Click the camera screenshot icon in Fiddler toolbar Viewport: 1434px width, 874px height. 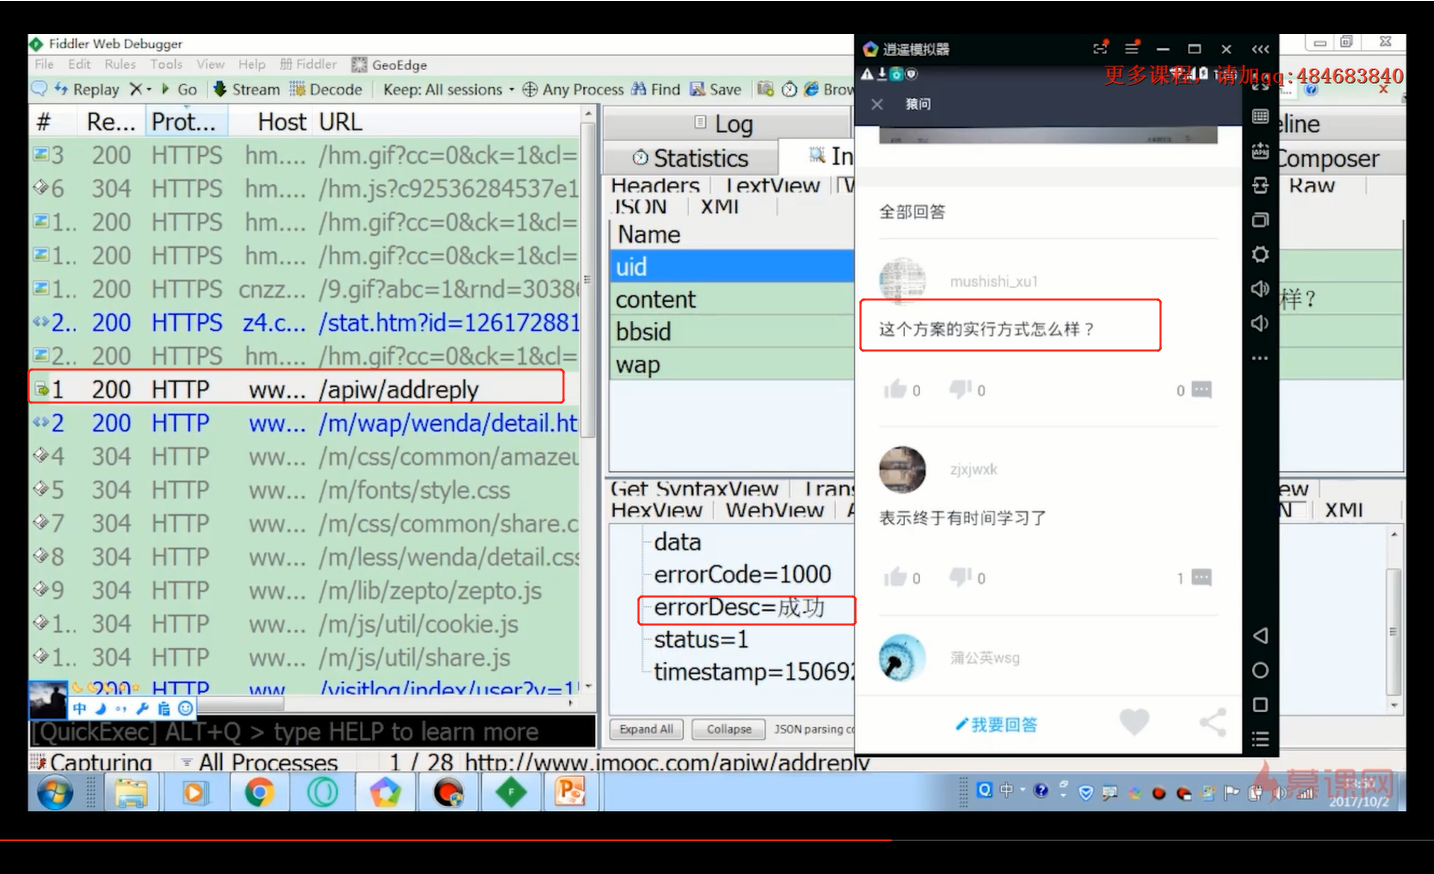[x=765, y=89]
